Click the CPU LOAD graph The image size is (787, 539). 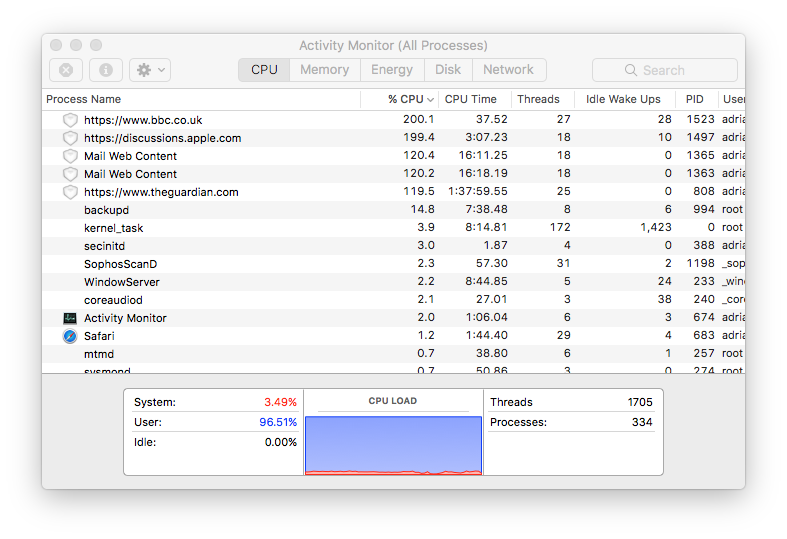(394, 445)
